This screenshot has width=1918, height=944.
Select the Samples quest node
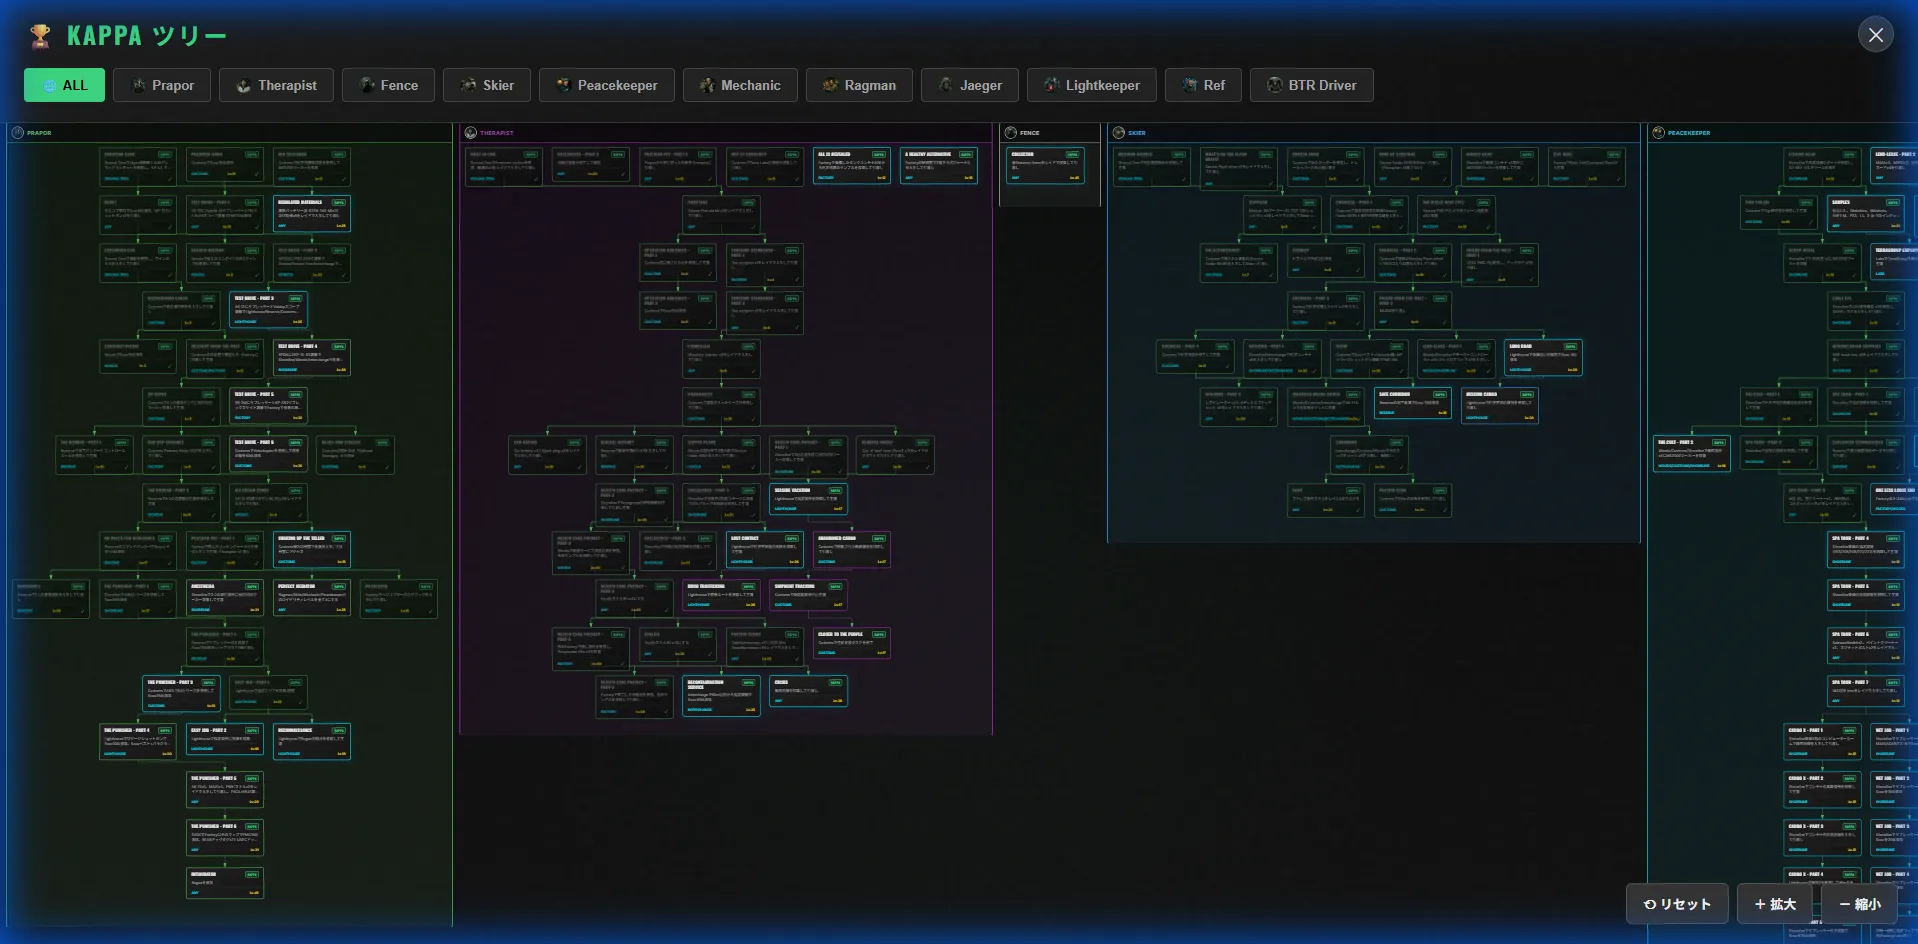[1866, 214]
